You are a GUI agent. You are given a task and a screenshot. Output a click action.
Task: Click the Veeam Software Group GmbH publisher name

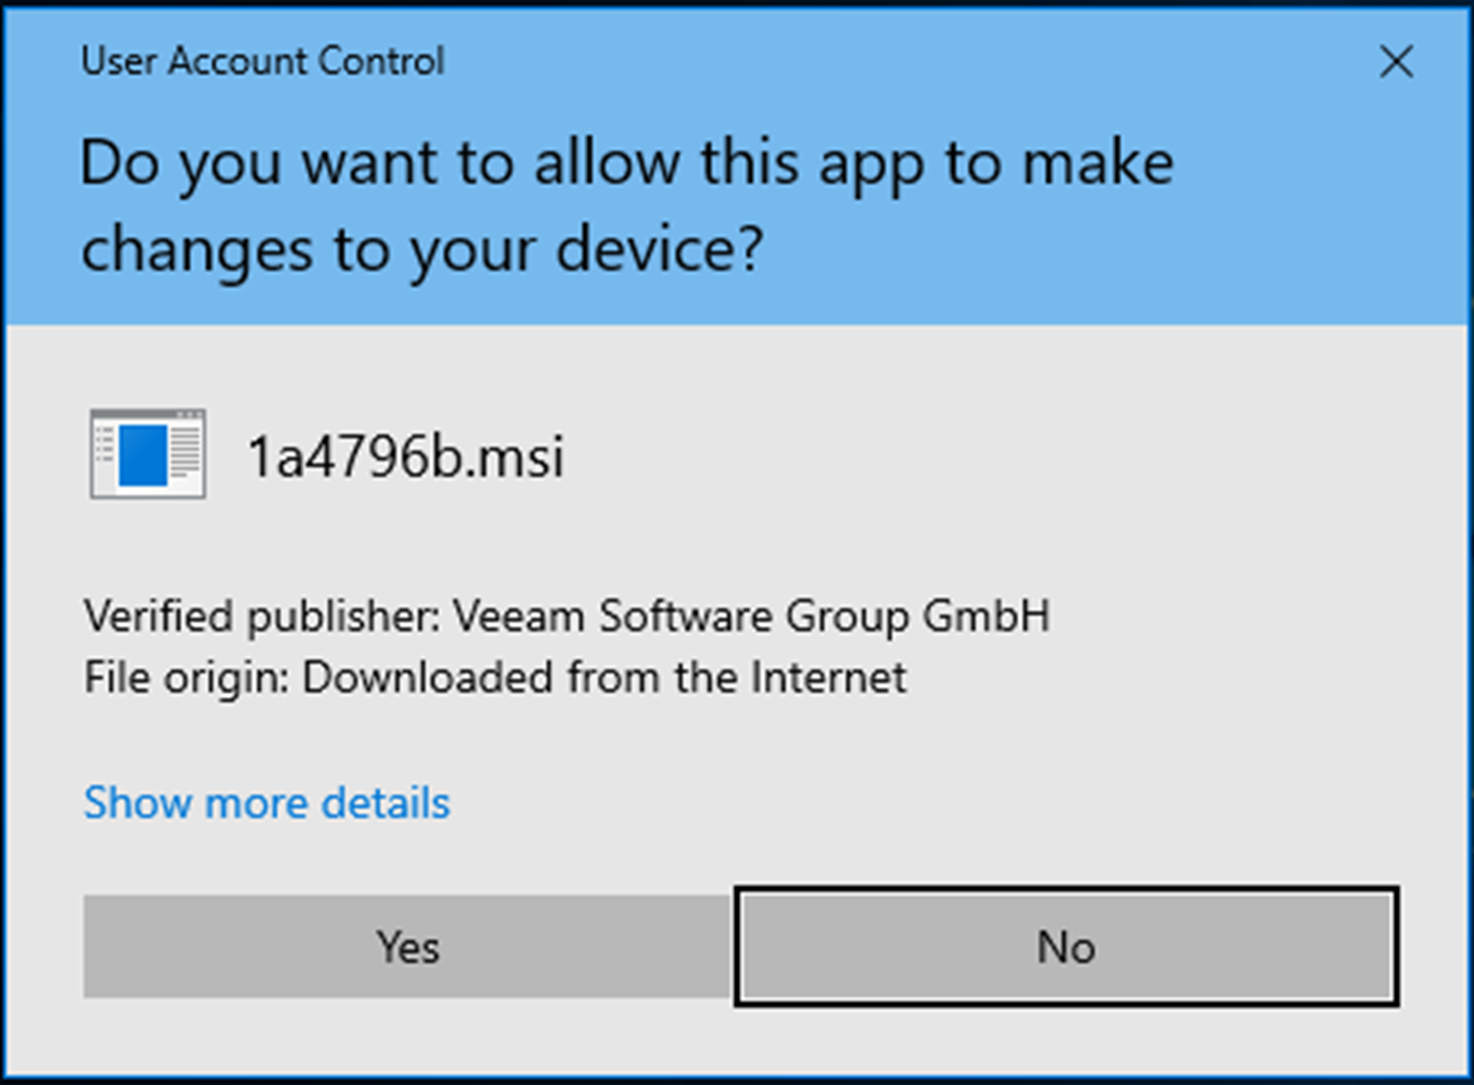point(751,616)
